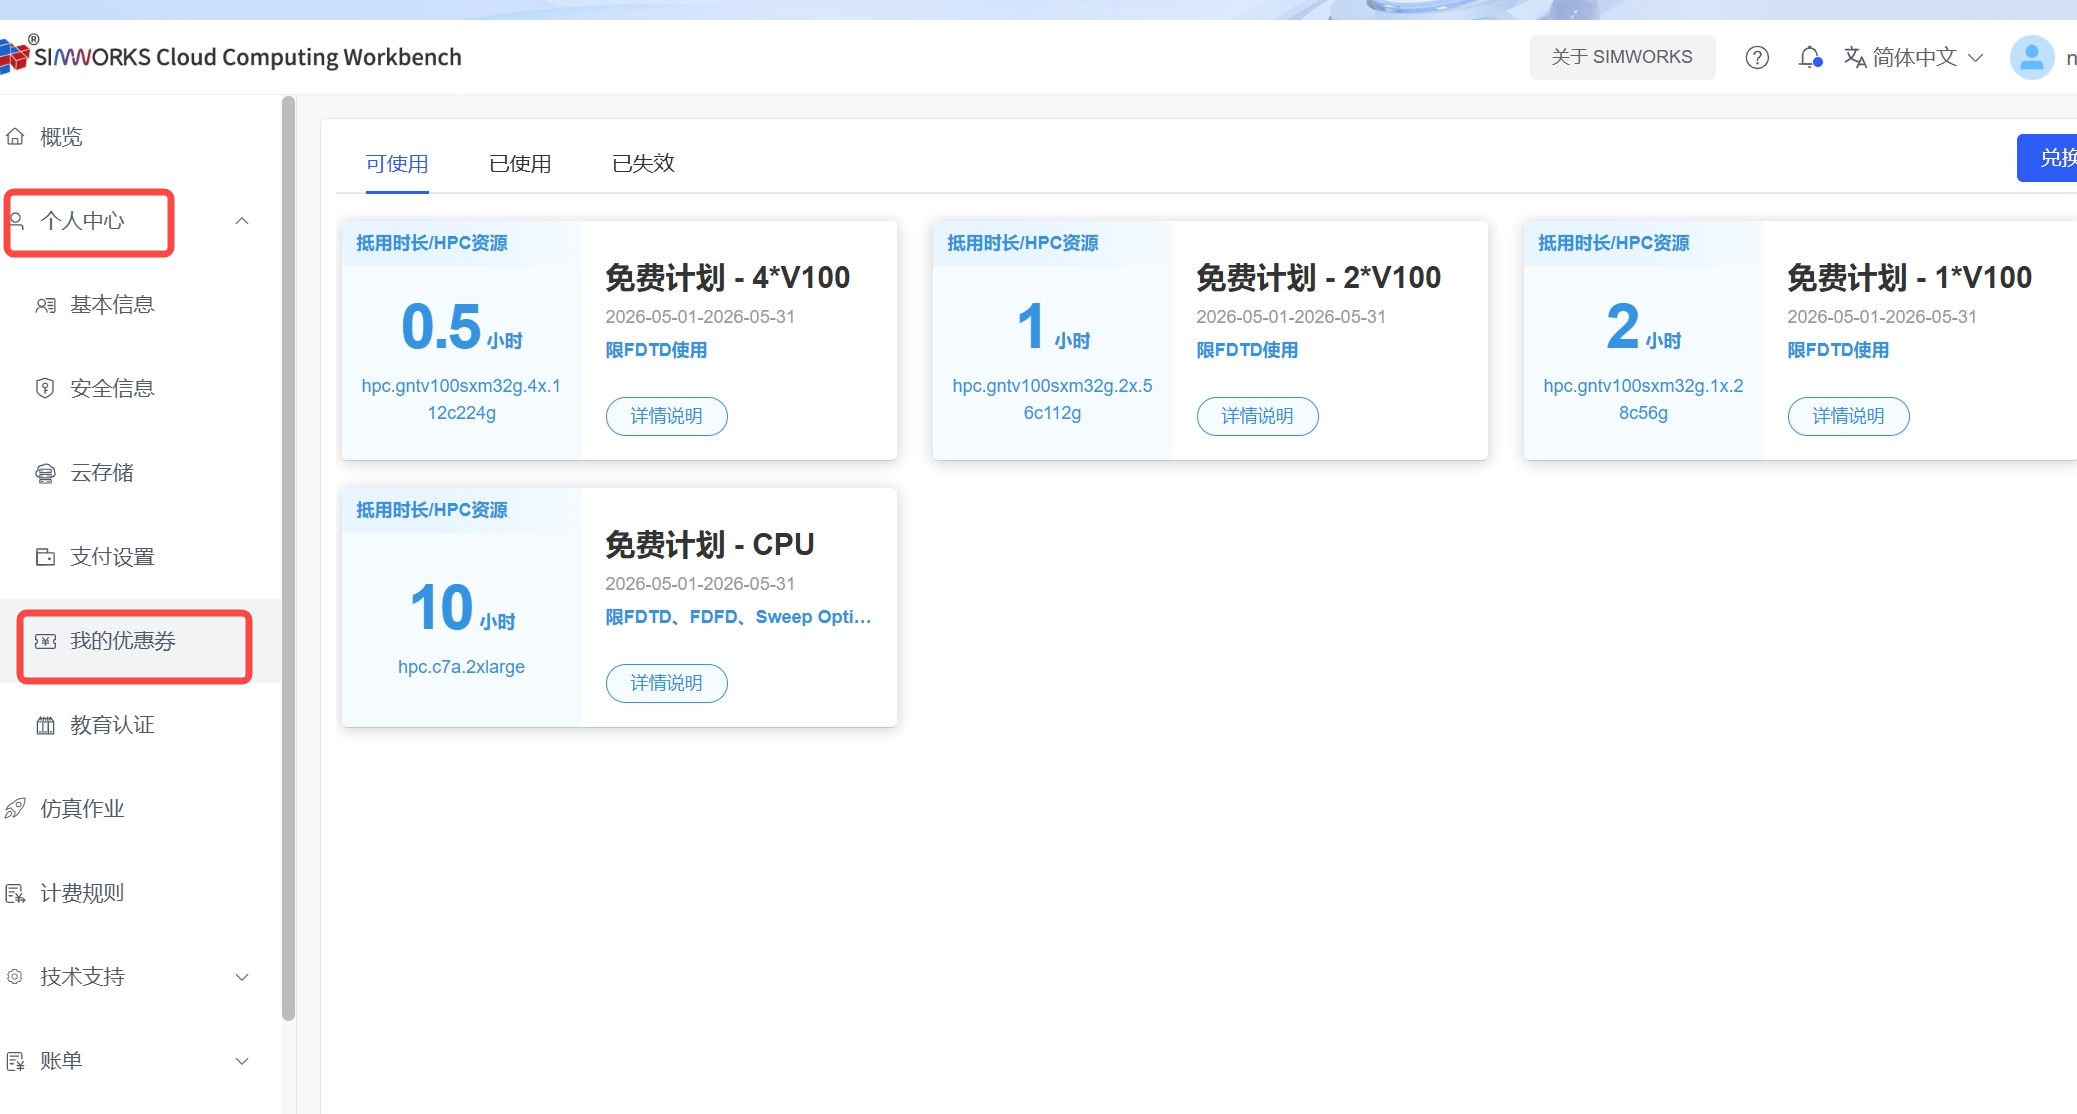Click the hpc.c7a.2xlarge resource text
This screenshot has width=2077, height=1114.
(x=461, y=667)
